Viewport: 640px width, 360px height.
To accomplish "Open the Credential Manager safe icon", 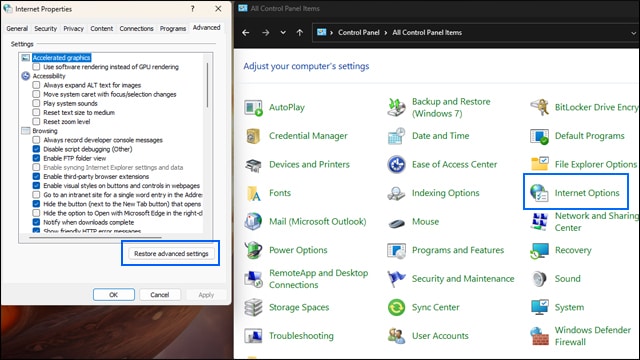I will coord(253,136).
